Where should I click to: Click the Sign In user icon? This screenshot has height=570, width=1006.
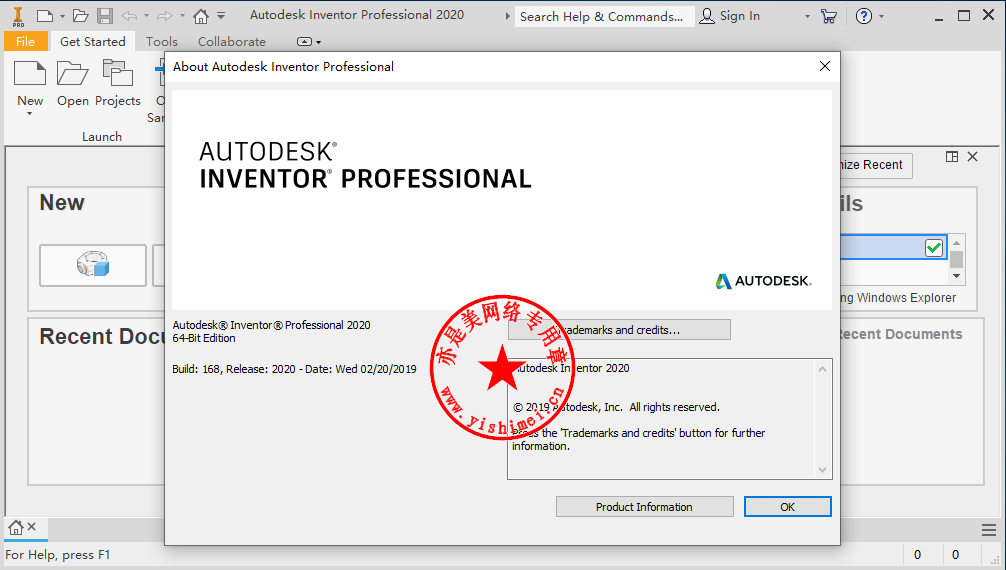(x=706, y=16)
